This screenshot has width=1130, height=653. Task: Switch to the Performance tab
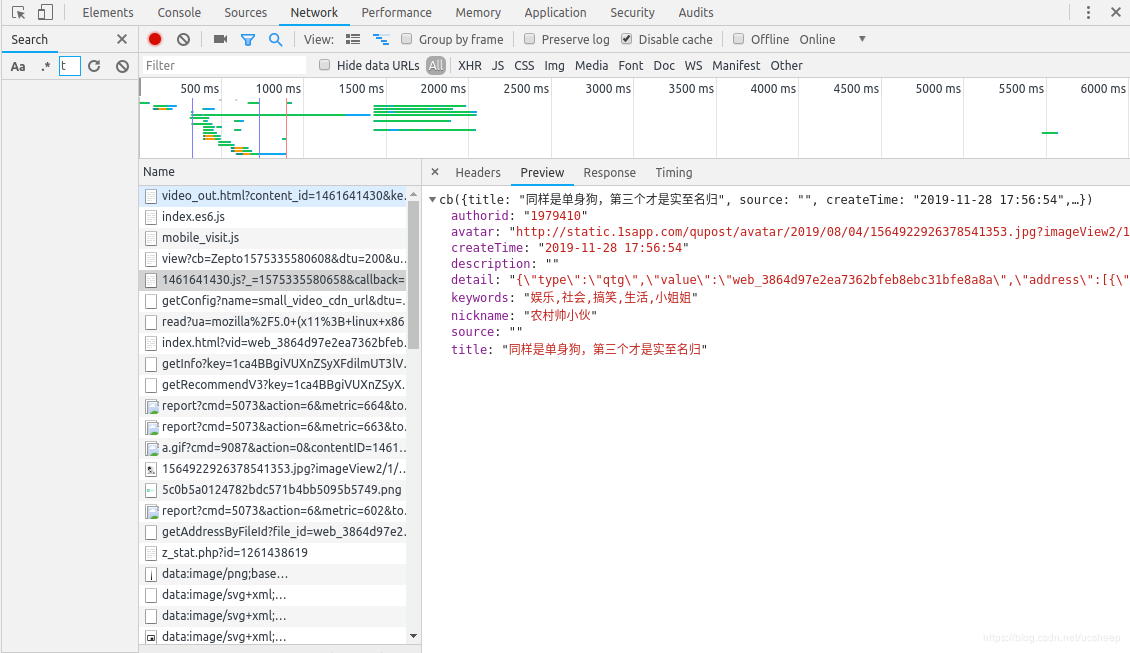point(396,12)
